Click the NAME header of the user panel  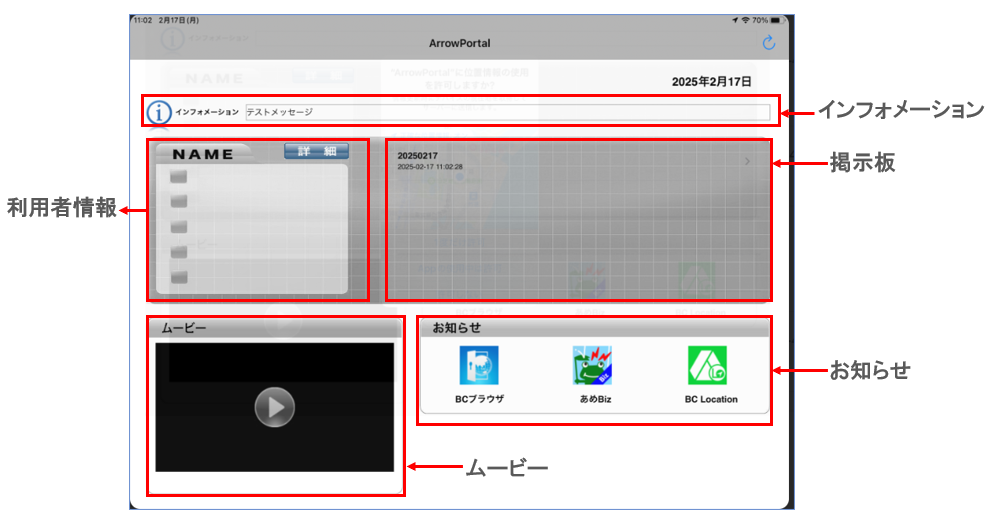[x=203, y=154]
